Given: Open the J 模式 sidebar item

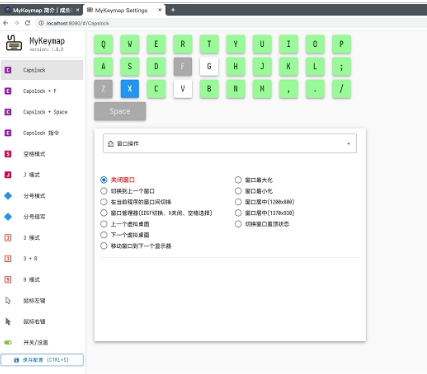Looking at the screenshot, I should pos(42,175).
